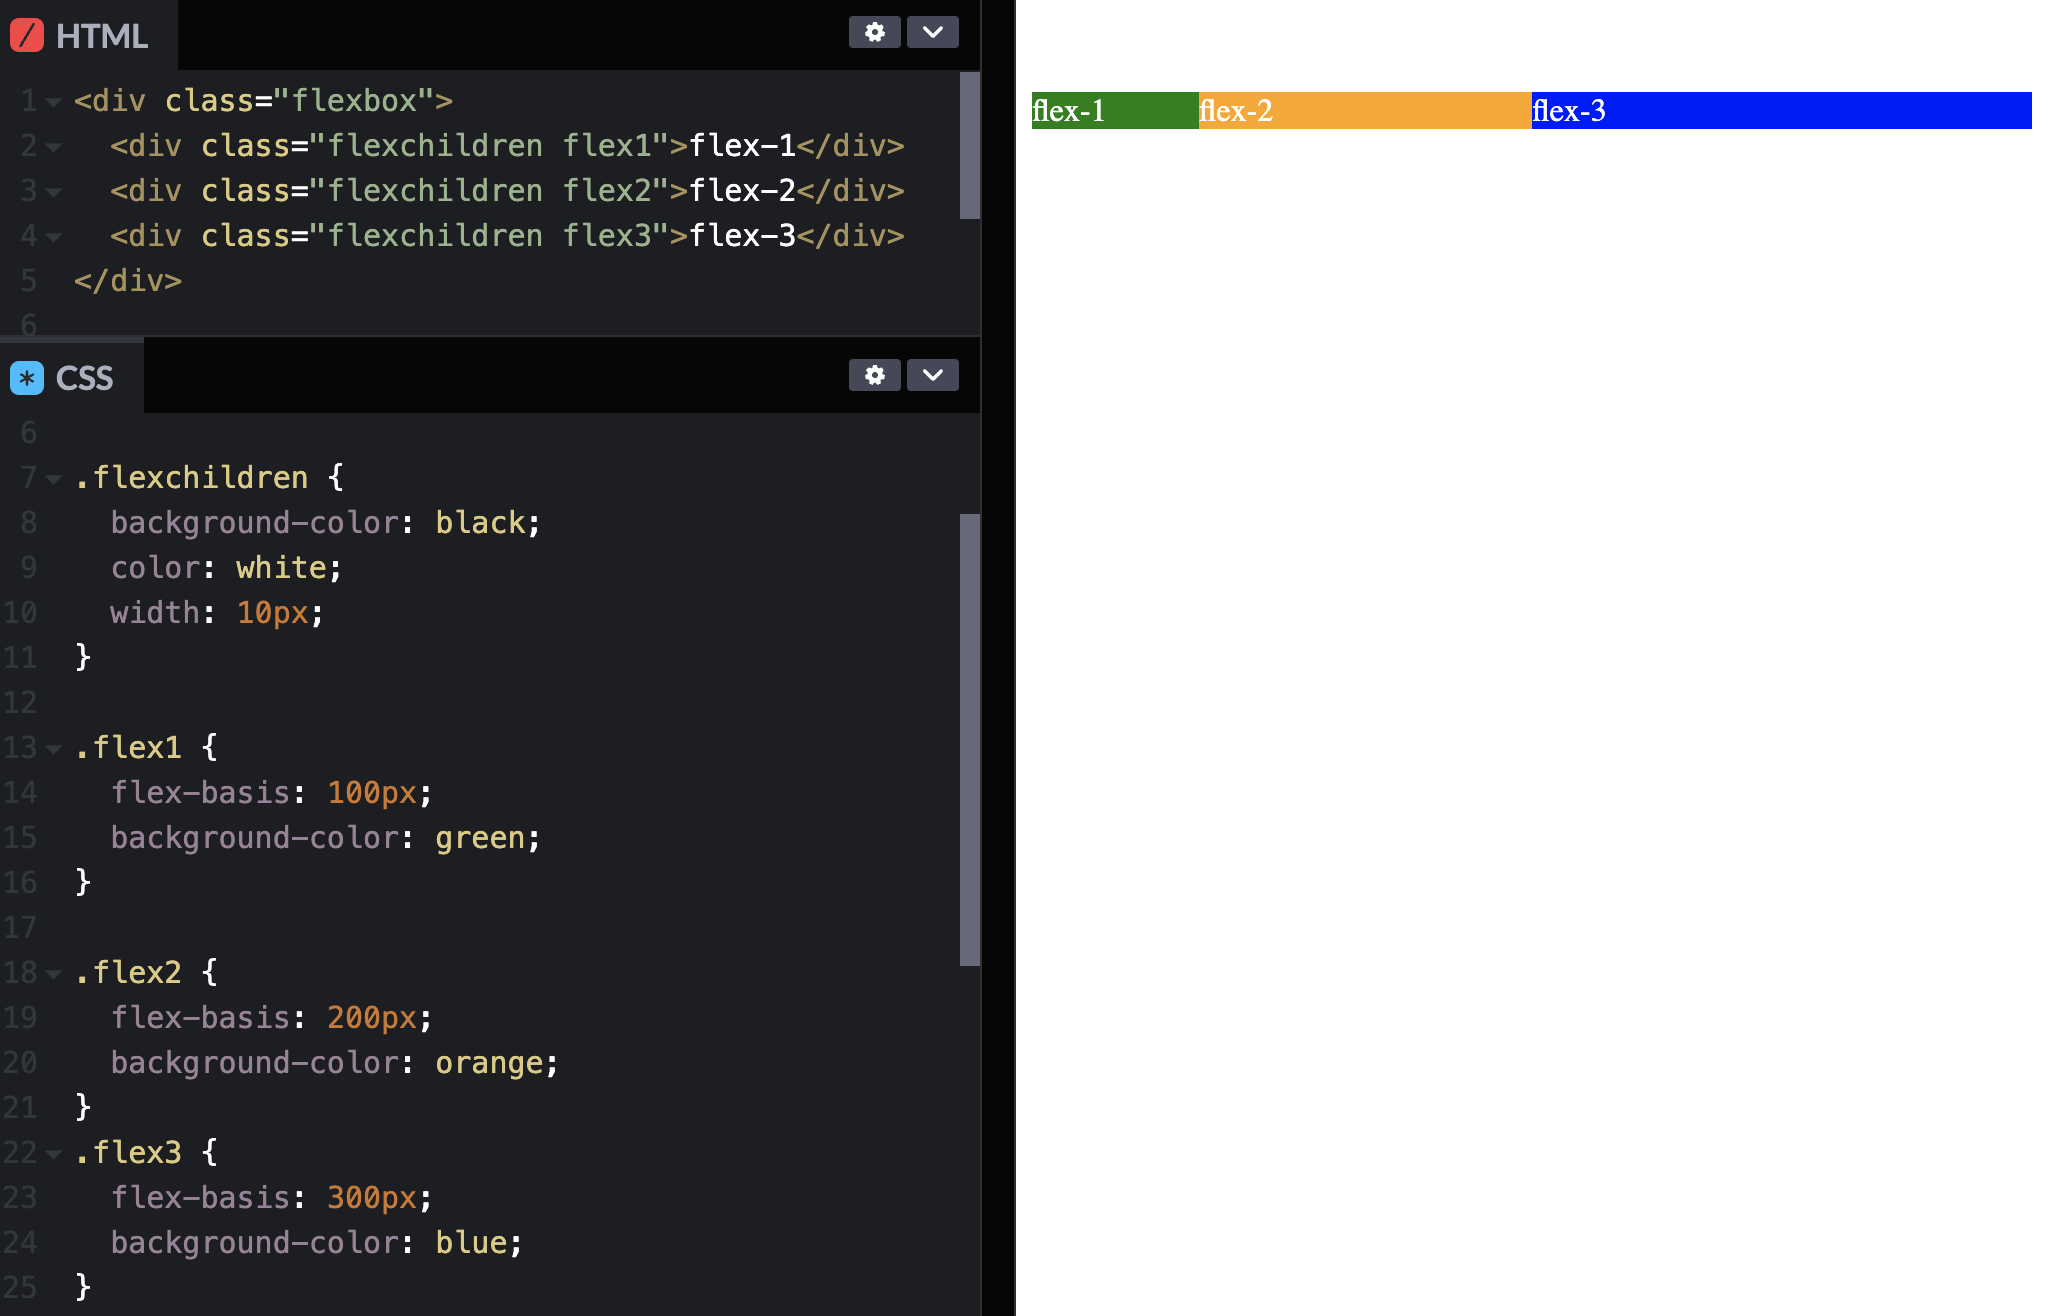
Task: Collapse the .flex2 CSS rule
Action: pos(54,974)
